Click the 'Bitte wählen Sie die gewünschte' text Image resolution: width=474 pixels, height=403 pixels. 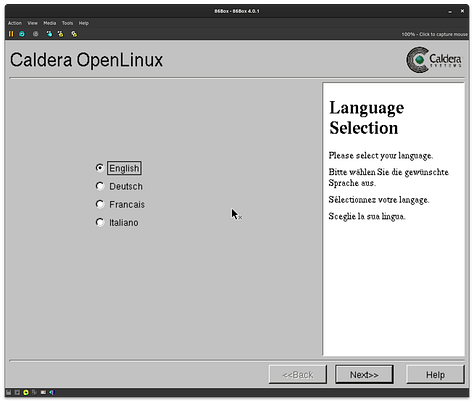pos(388,172)
